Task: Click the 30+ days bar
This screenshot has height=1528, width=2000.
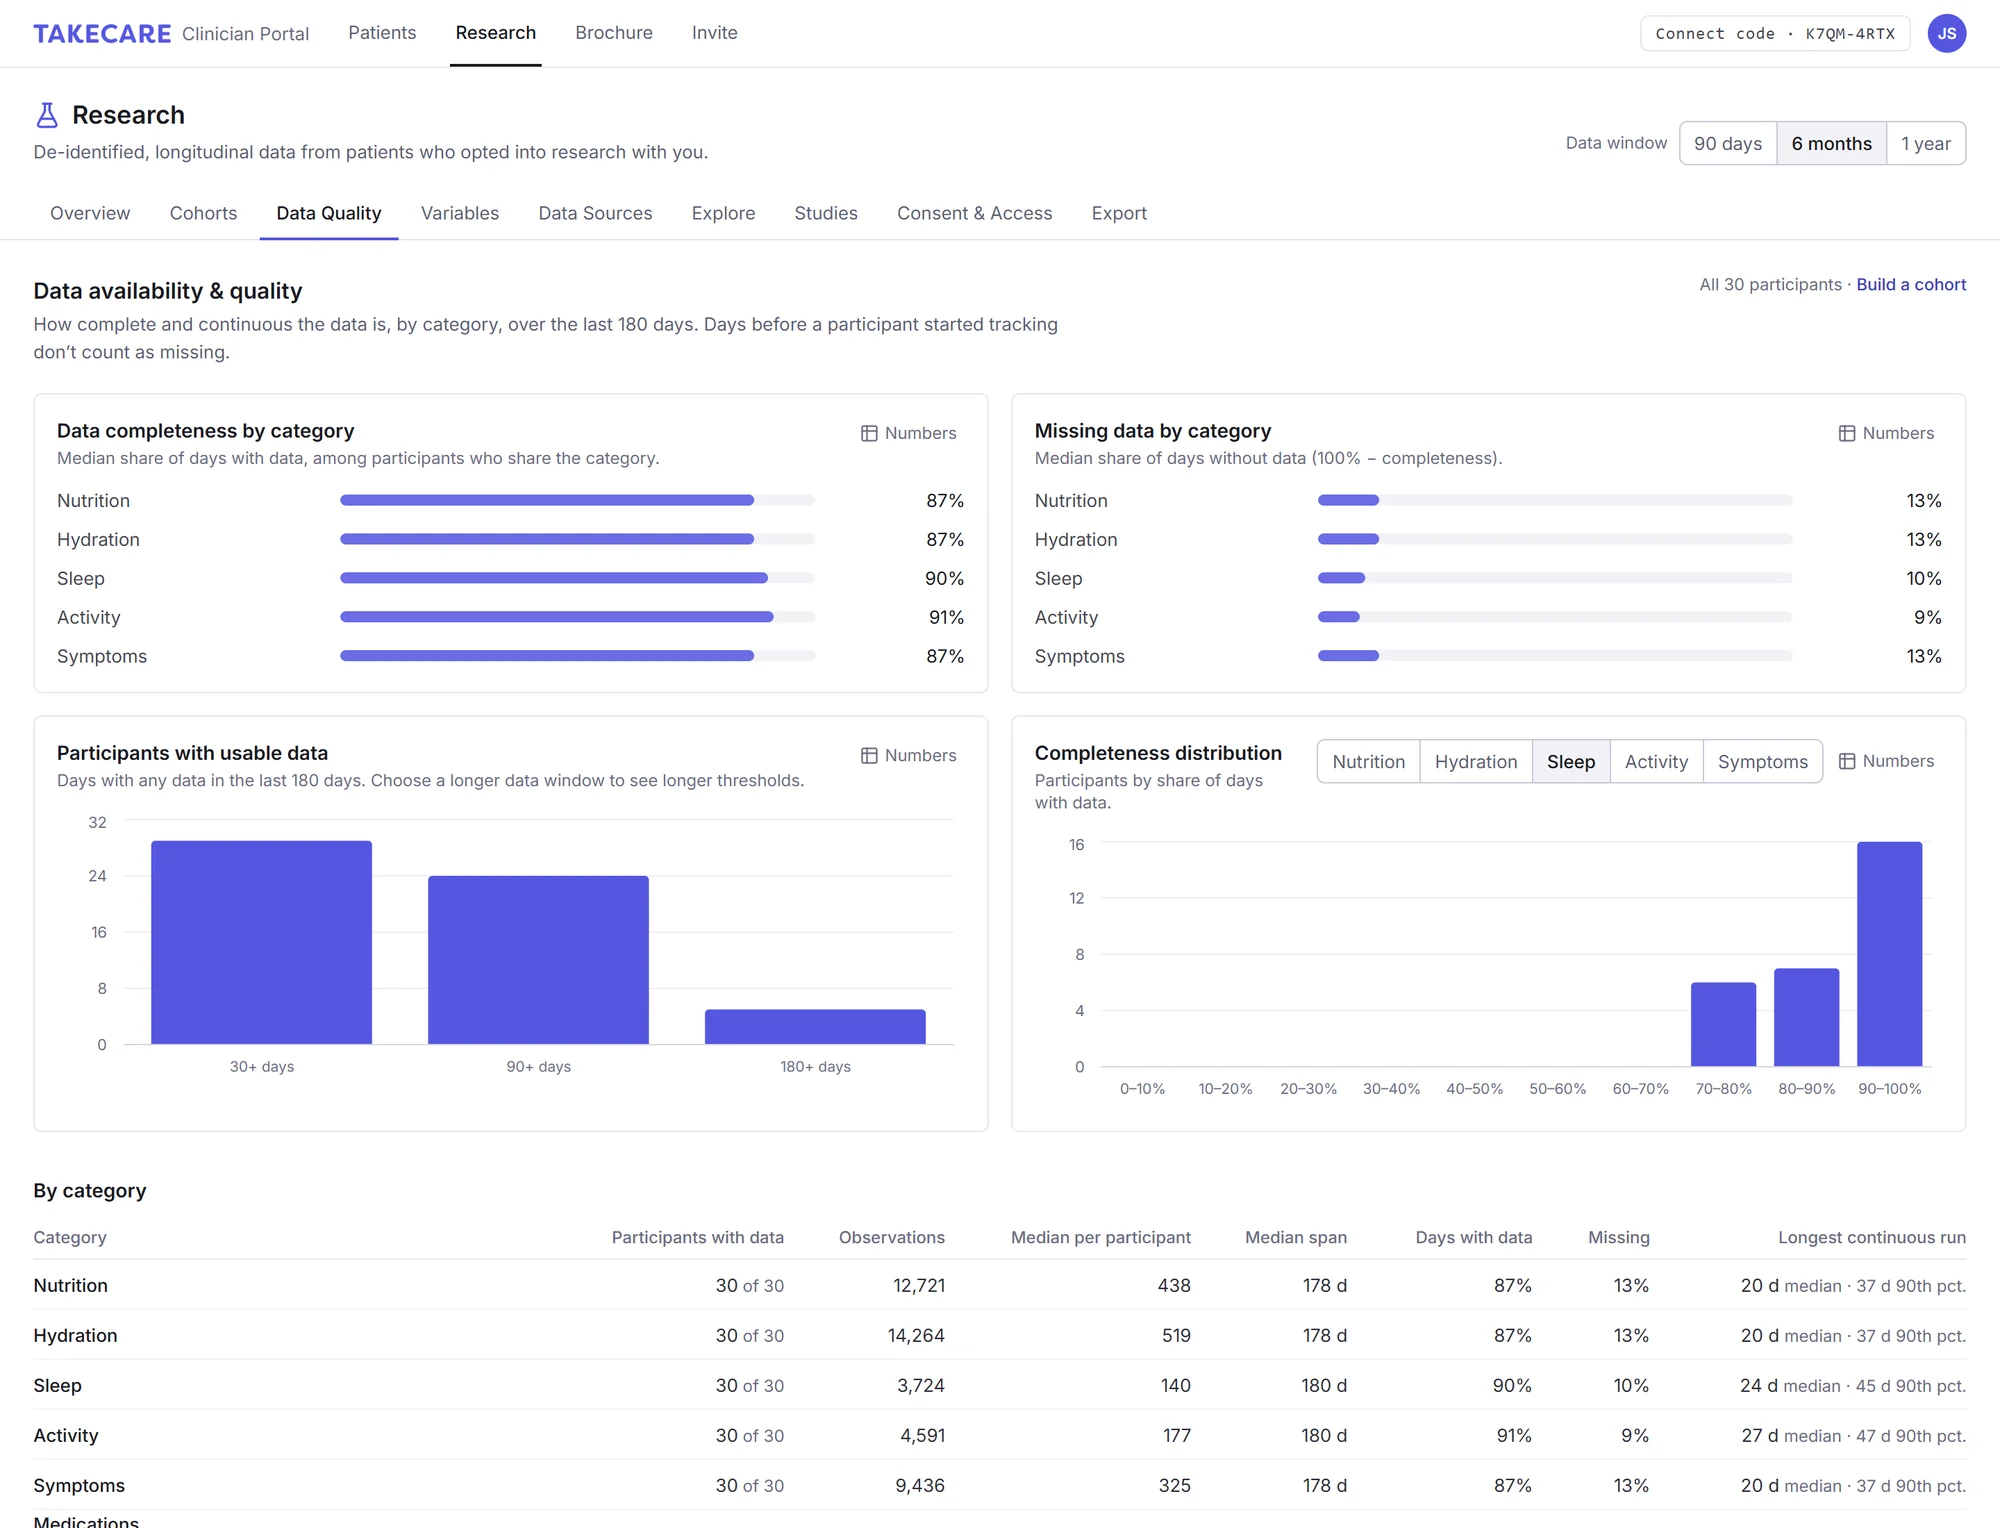Action: point(261,942)
